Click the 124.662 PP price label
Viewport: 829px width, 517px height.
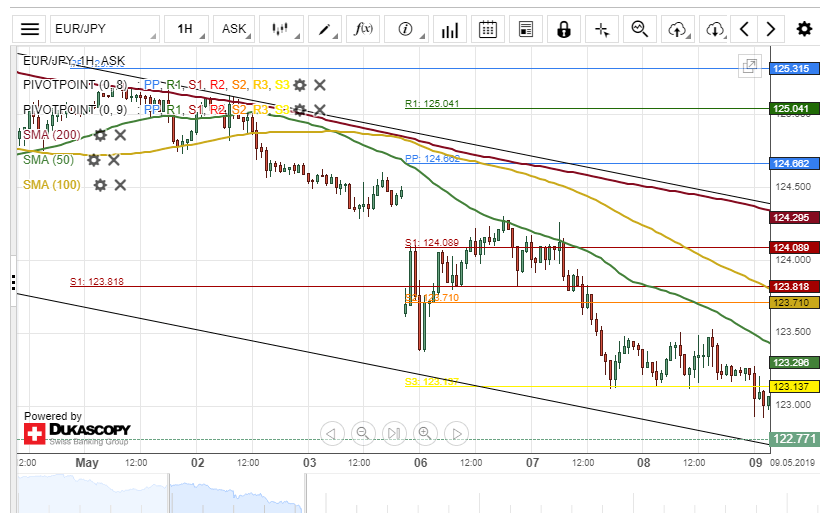[x=794, y=164]
